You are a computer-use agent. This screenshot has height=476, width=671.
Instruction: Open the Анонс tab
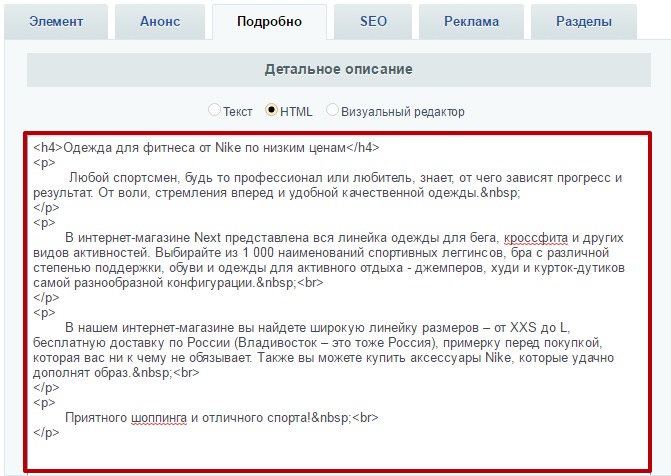pos(160,21)
